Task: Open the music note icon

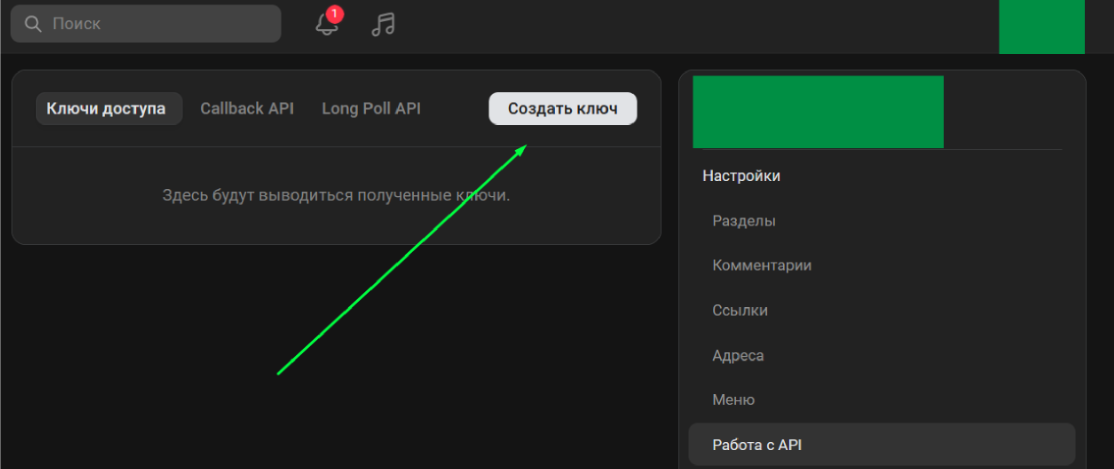Action: tap(382, 25)
